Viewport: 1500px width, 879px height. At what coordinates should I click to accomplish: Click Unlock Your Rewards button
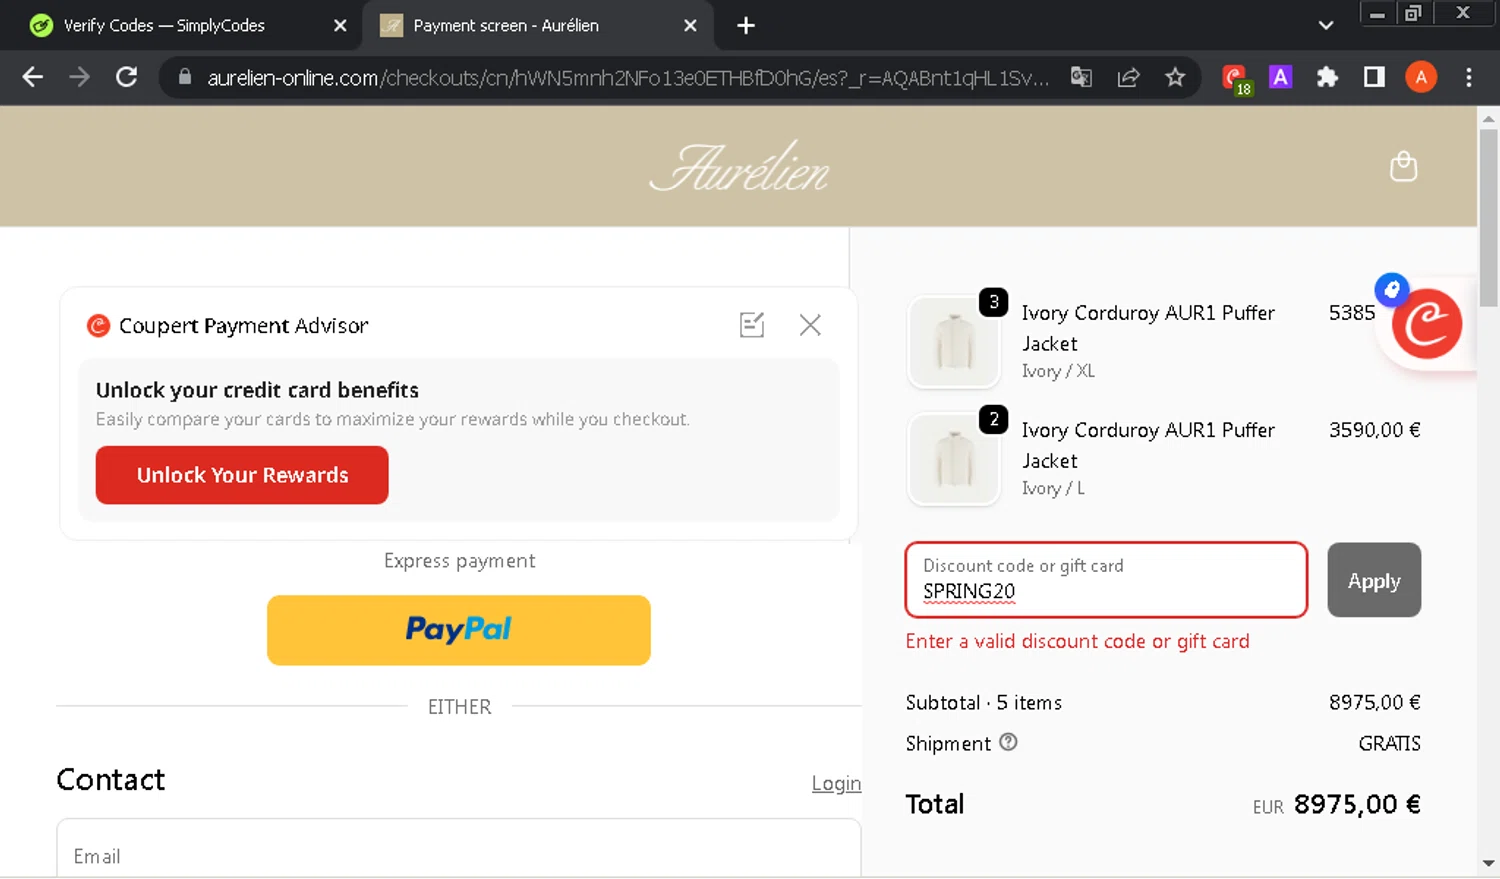point(242,475)
